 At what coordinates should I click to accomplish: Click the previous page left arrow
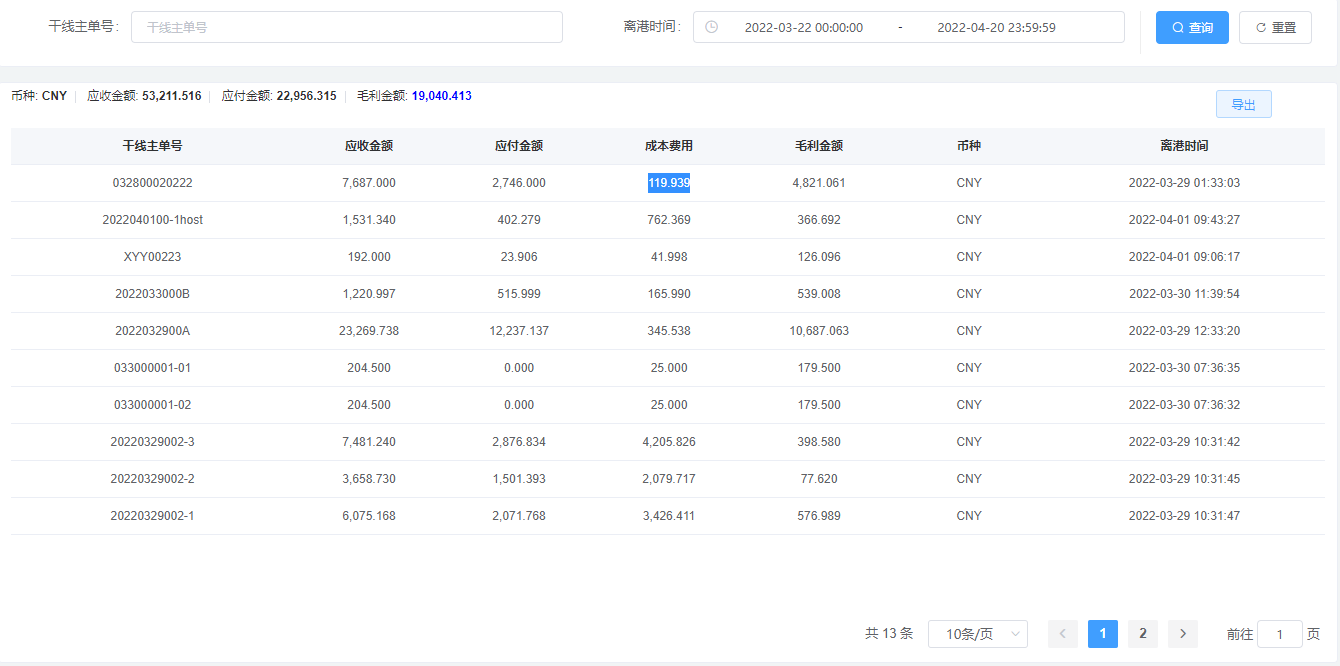[x=1063, y=633]
